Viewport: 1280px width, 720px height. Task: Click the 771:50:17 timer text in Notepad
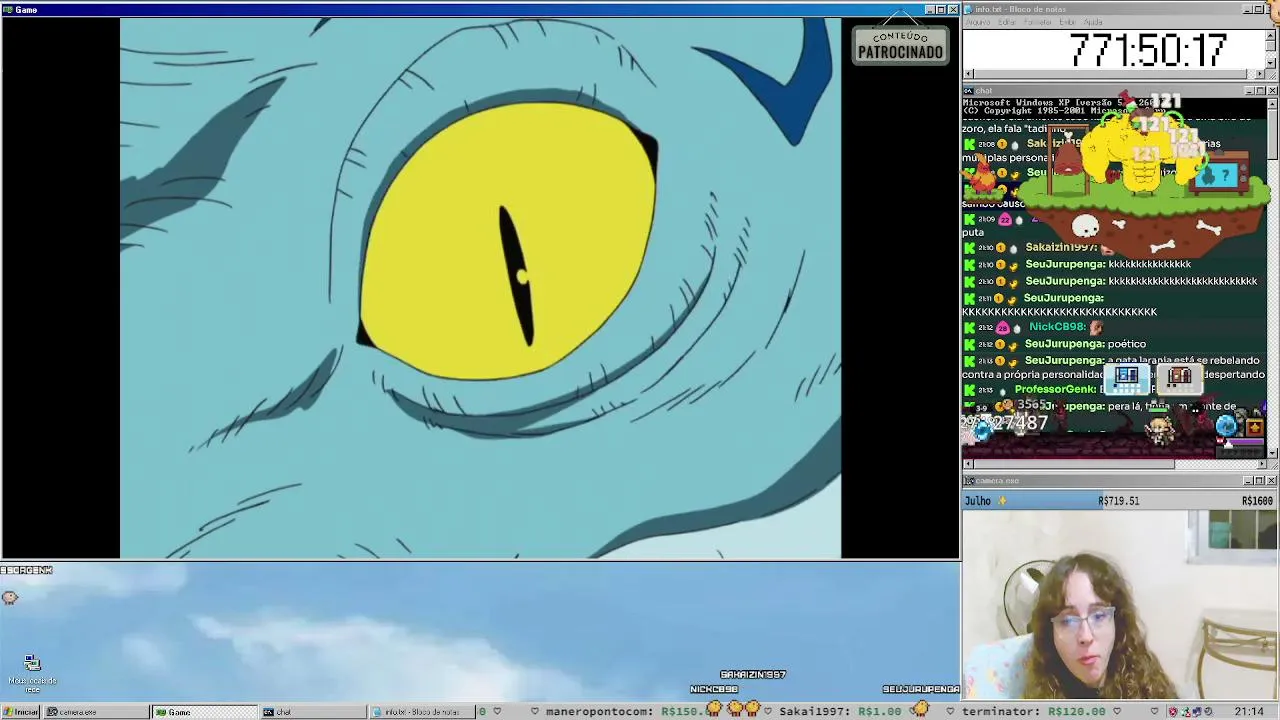1147,50
